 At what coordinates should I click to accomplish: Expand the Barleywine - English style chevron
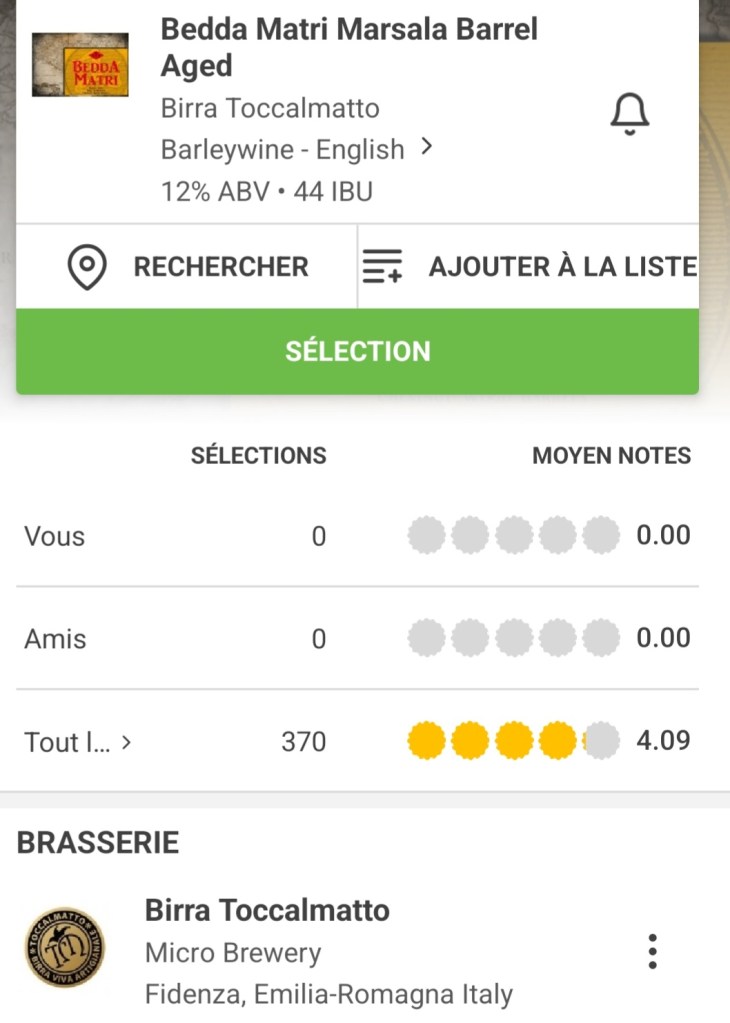point(427,147)
